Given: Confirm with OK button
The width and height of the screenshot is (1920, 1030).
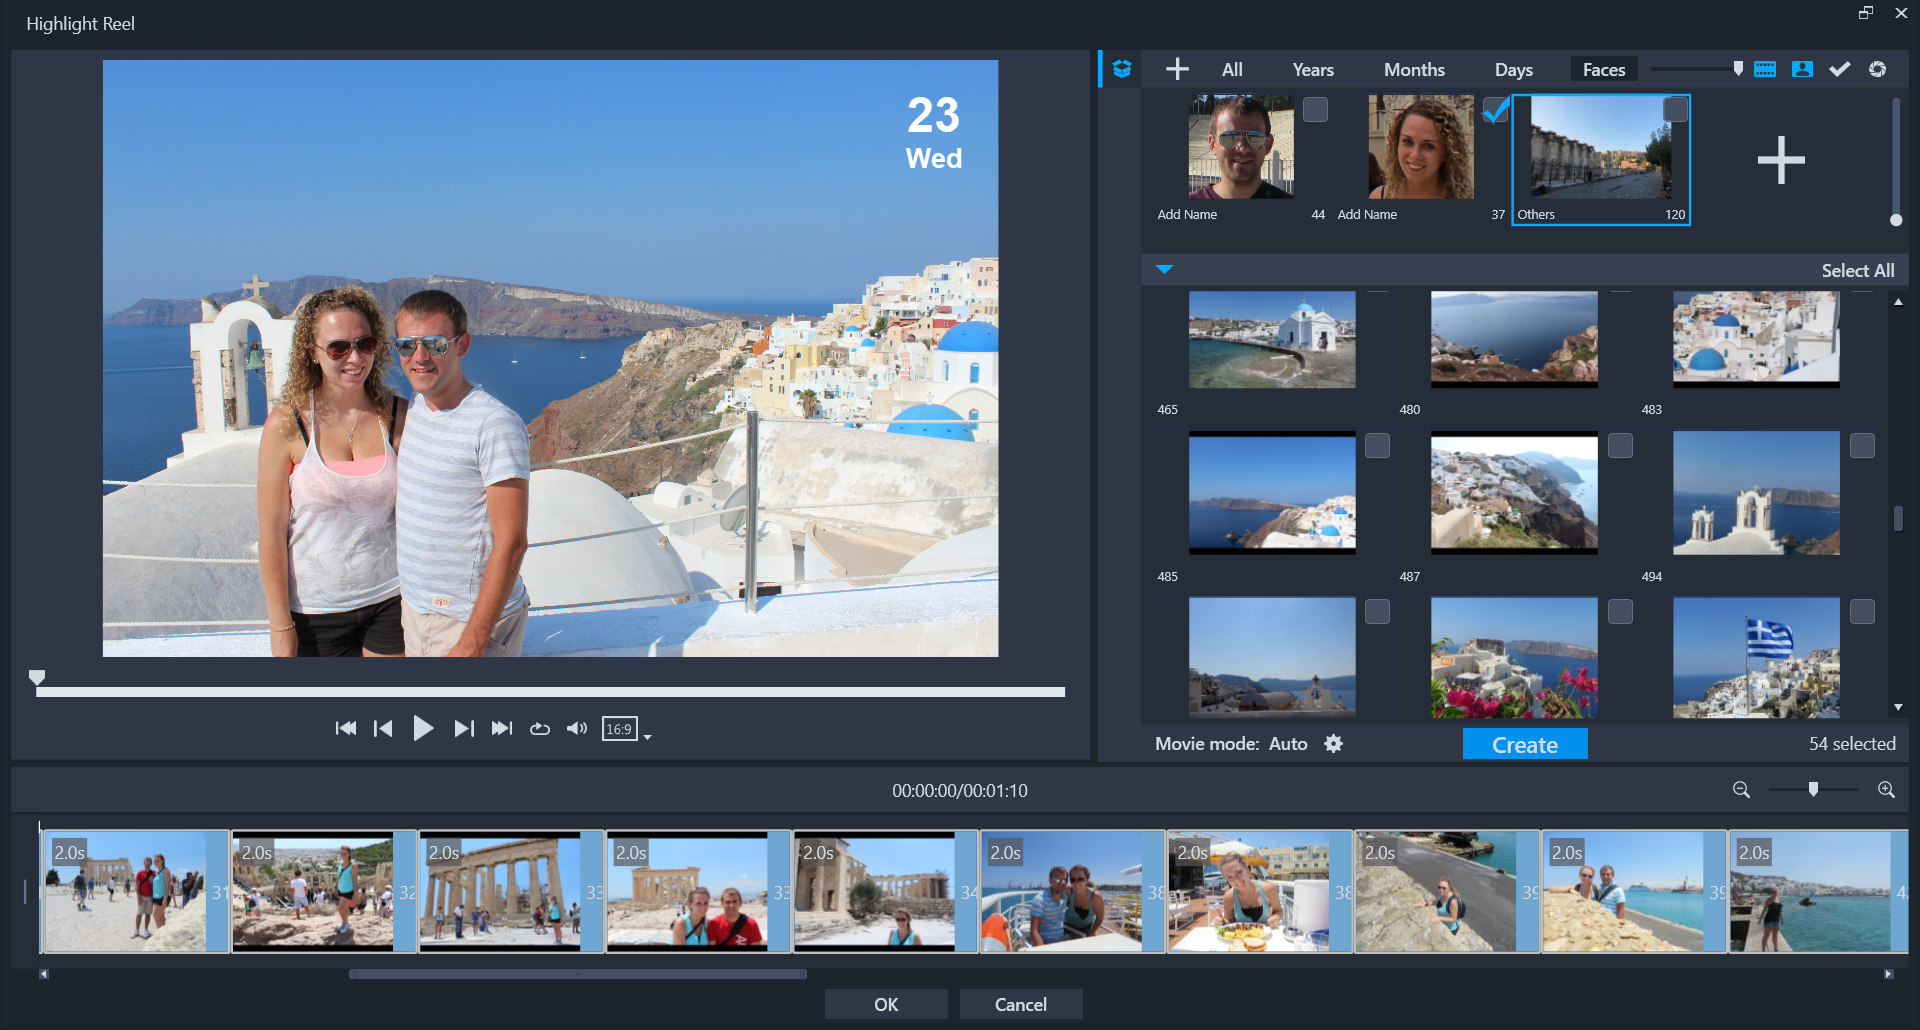Looking at the screenshot, I should click(886, 1004).
